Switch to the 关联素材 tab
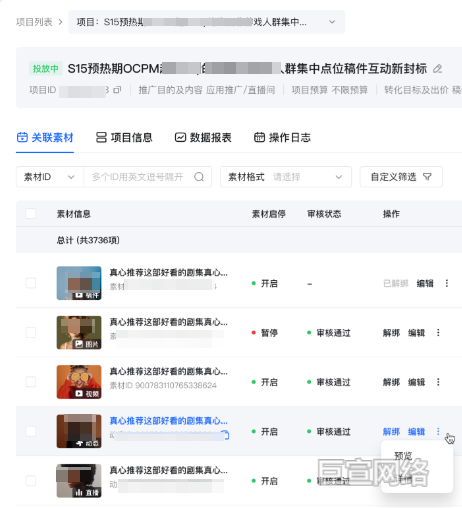462x508 pixels. click(45, 137)
